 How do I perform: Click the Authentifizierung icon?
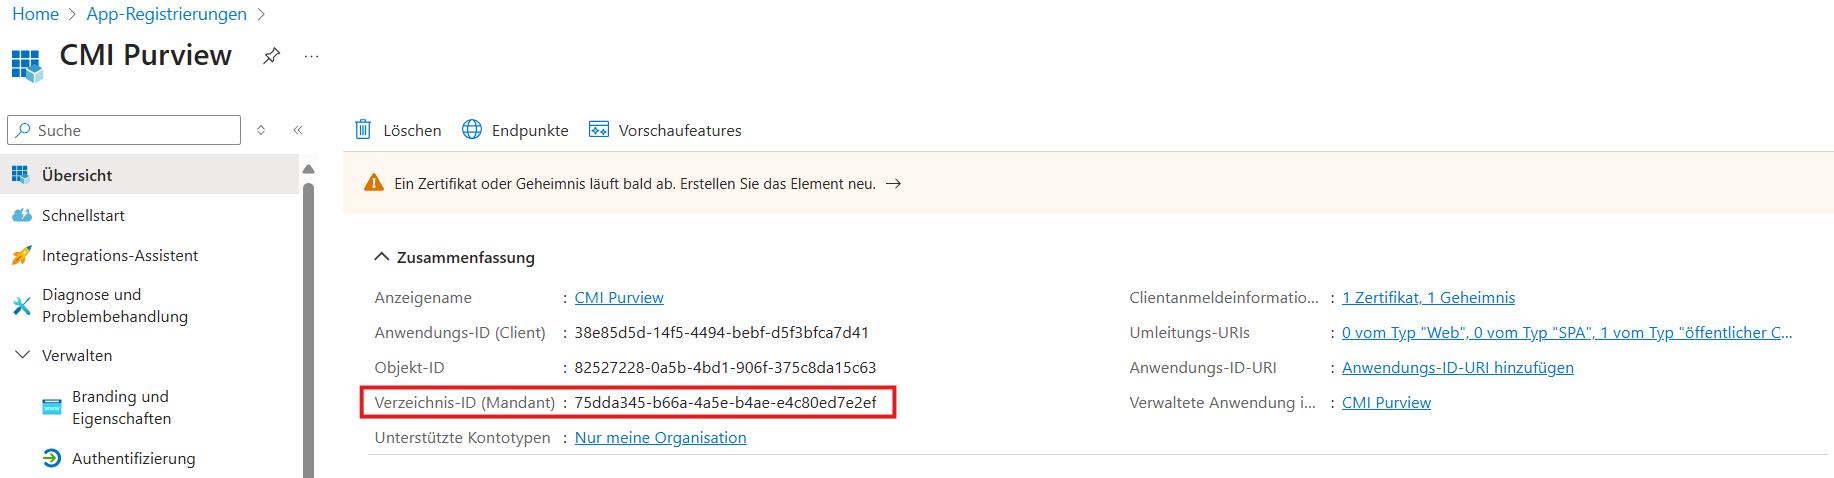(x=52, y=458)
